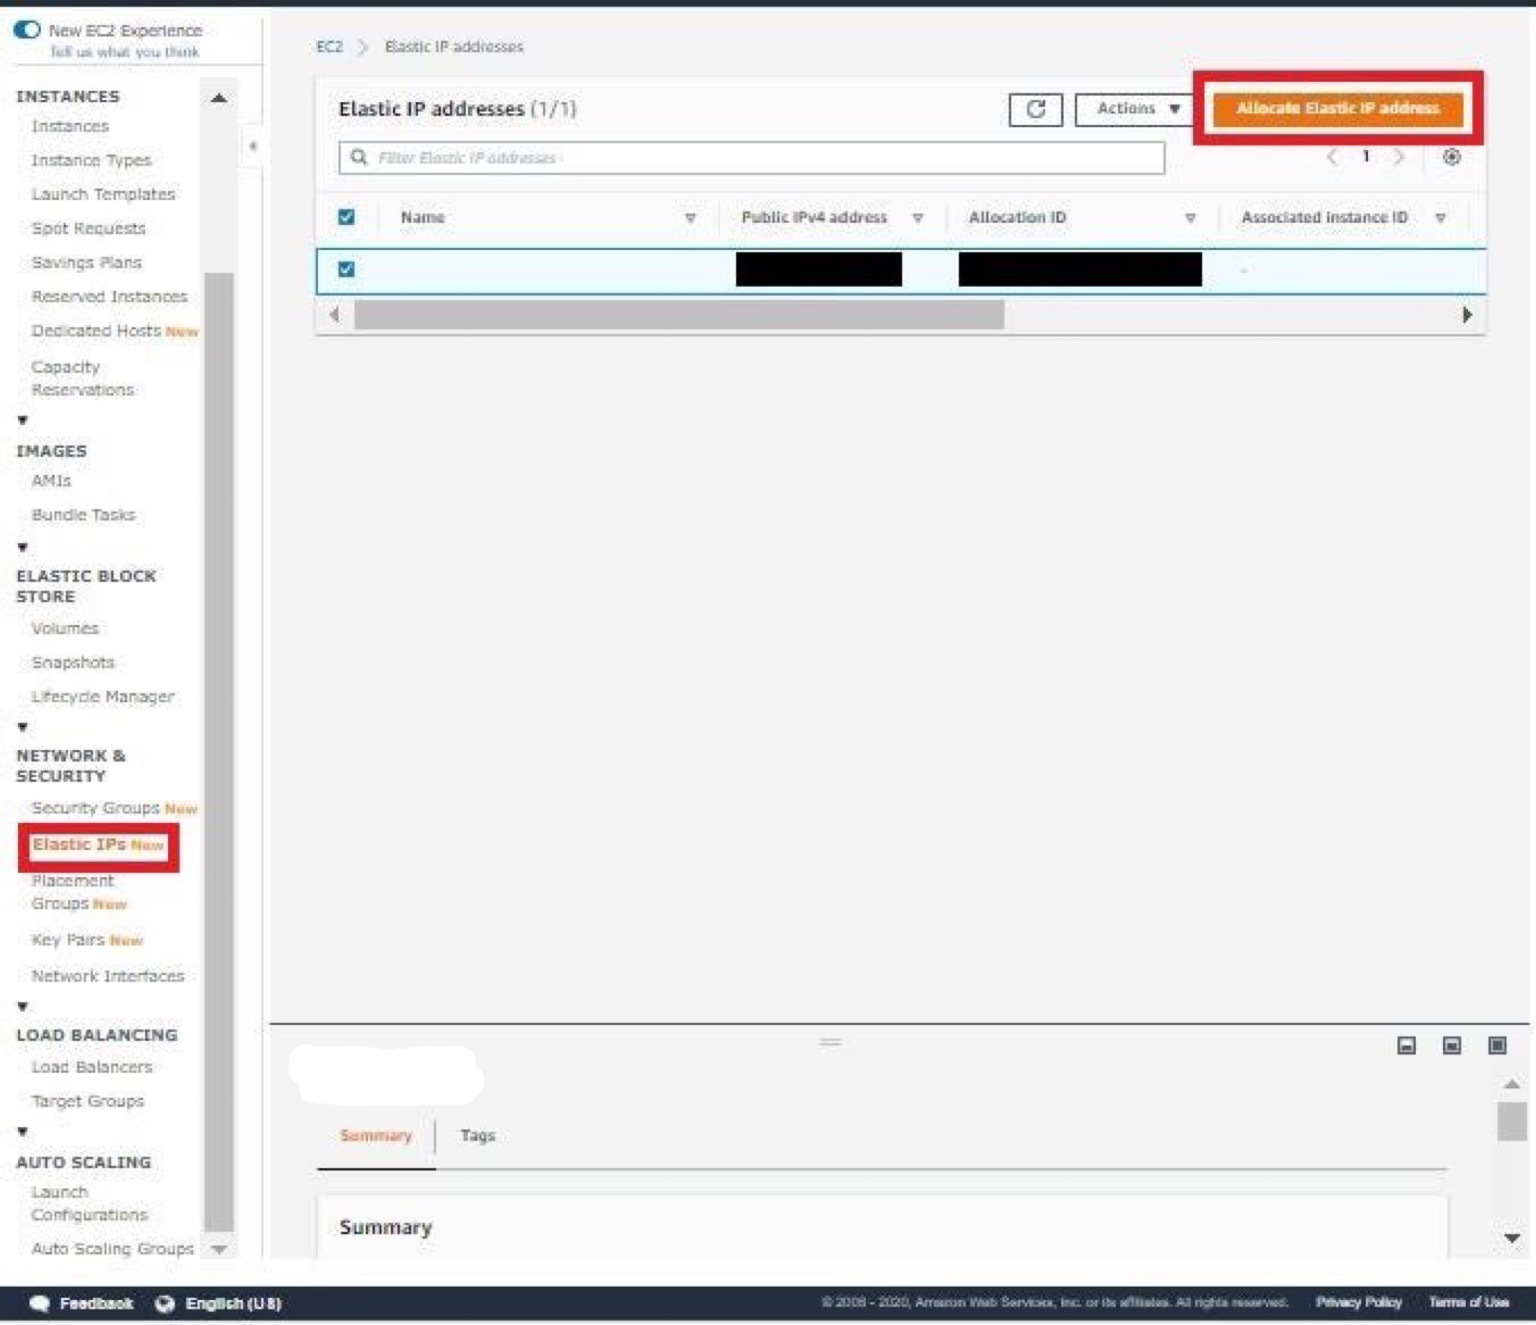The height and width of the screenshot is (1325, 1536).
Task: Open Security Groups in sidebar
Action: pos(95,808)
